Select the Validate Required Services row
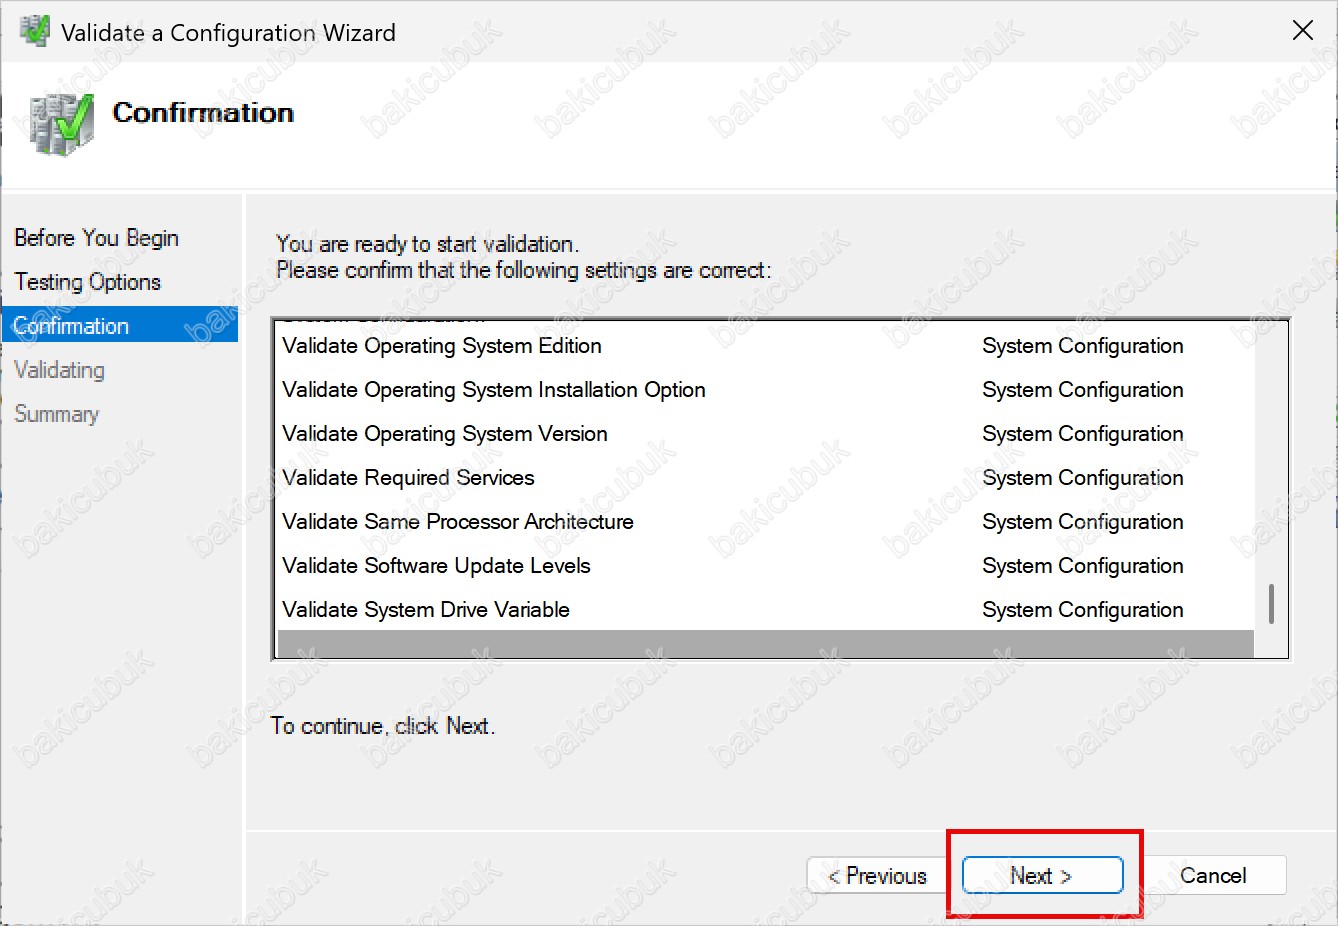Screen dimensions: 1338x926 [408, 478]
